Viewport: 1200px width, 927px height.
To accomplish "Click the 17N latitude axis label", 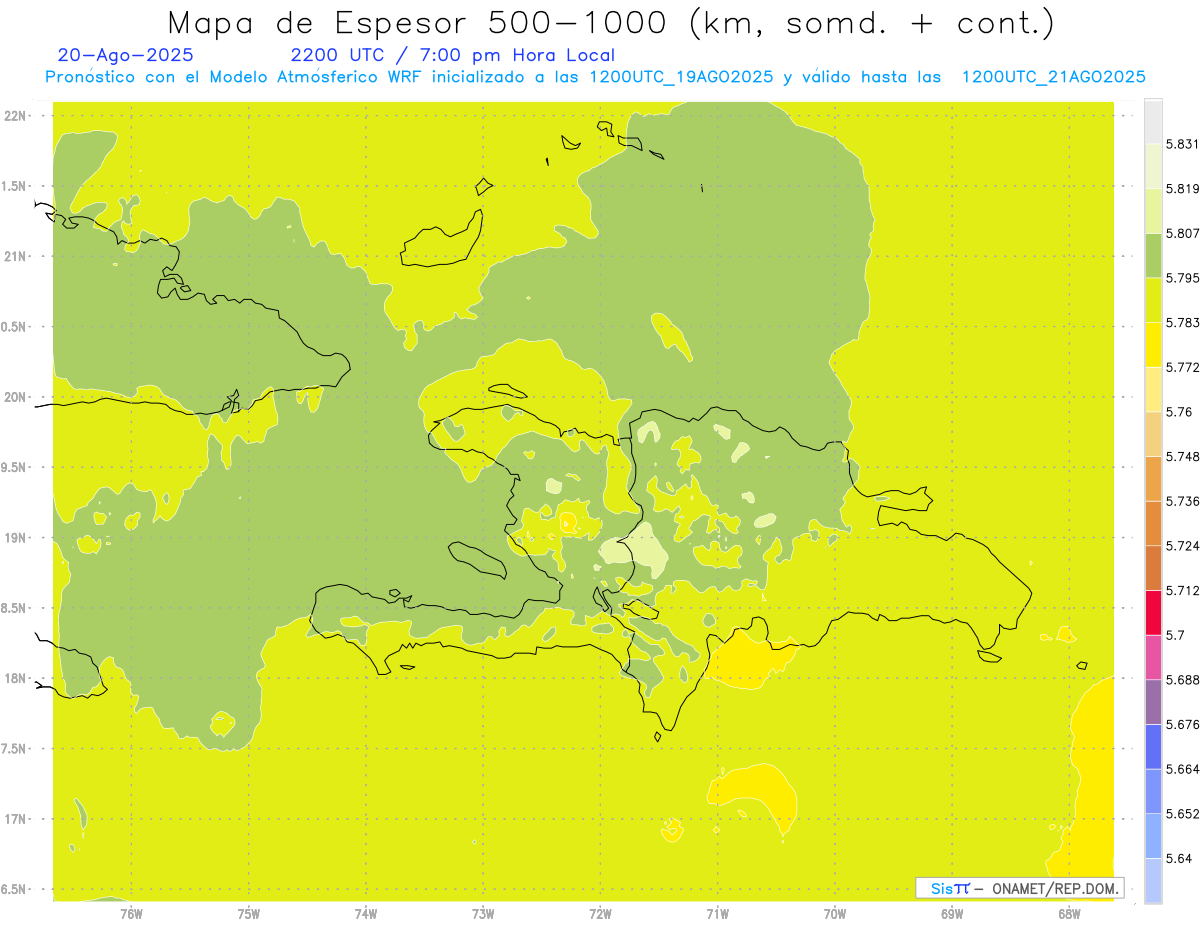I will pos(15,819).
